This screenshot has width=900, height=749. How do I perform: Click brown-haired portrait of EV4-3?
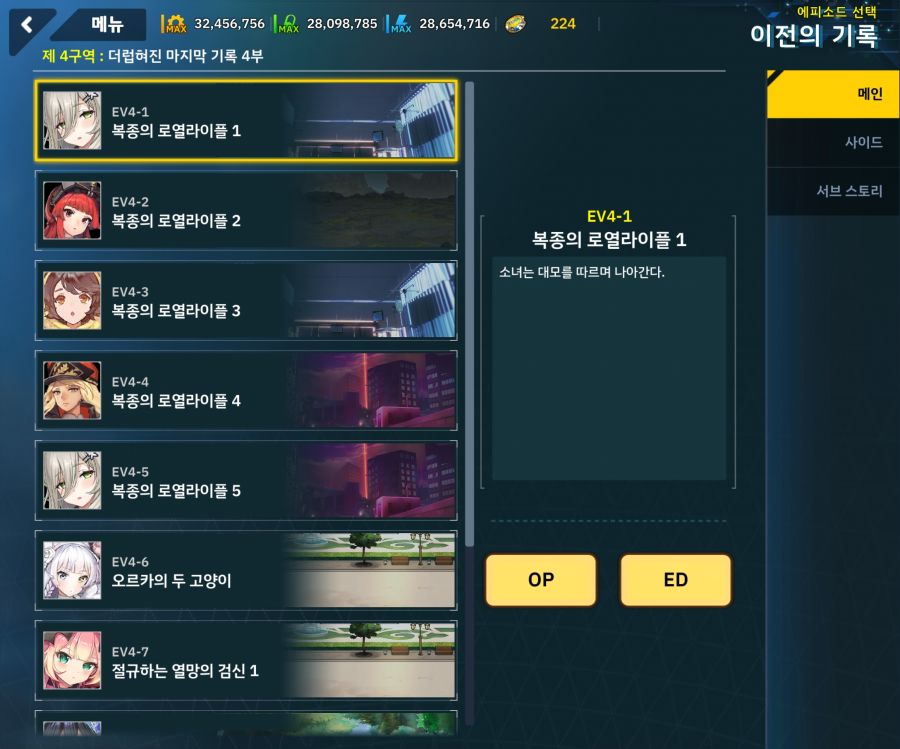(72, 301)
